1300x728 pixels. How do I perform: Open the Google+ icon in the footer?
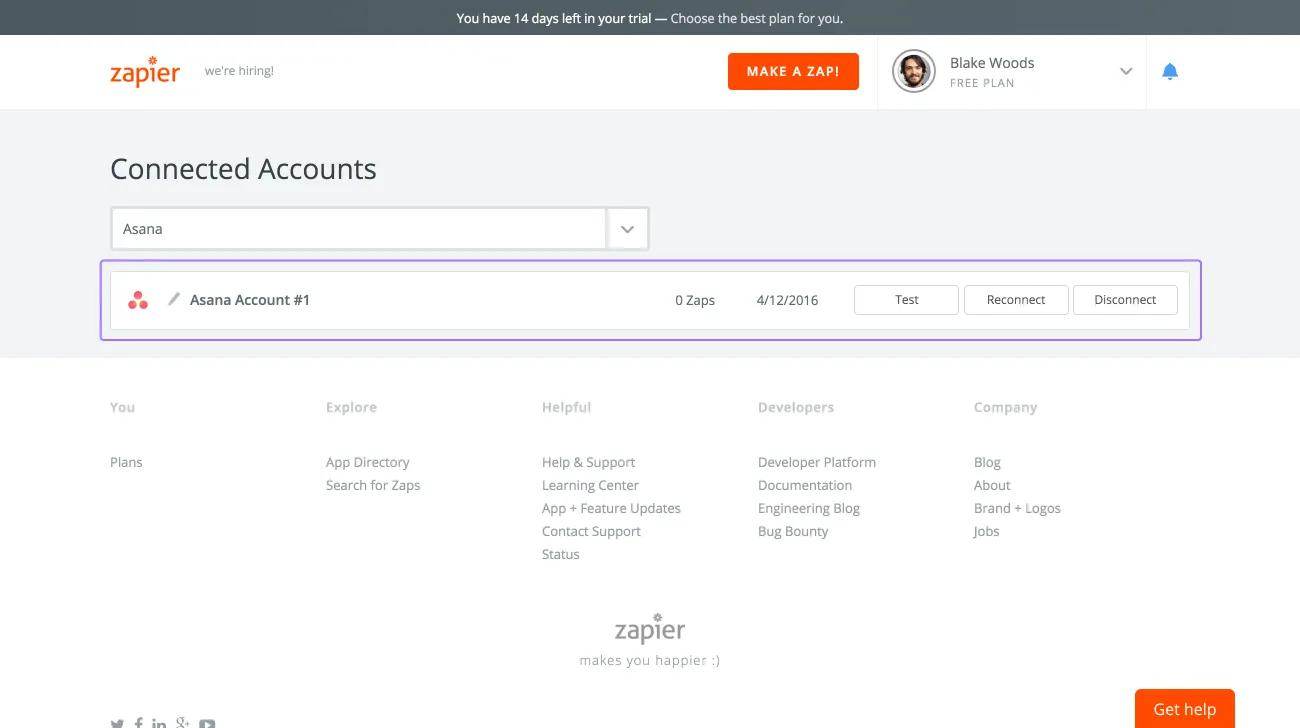click(183, 723)
